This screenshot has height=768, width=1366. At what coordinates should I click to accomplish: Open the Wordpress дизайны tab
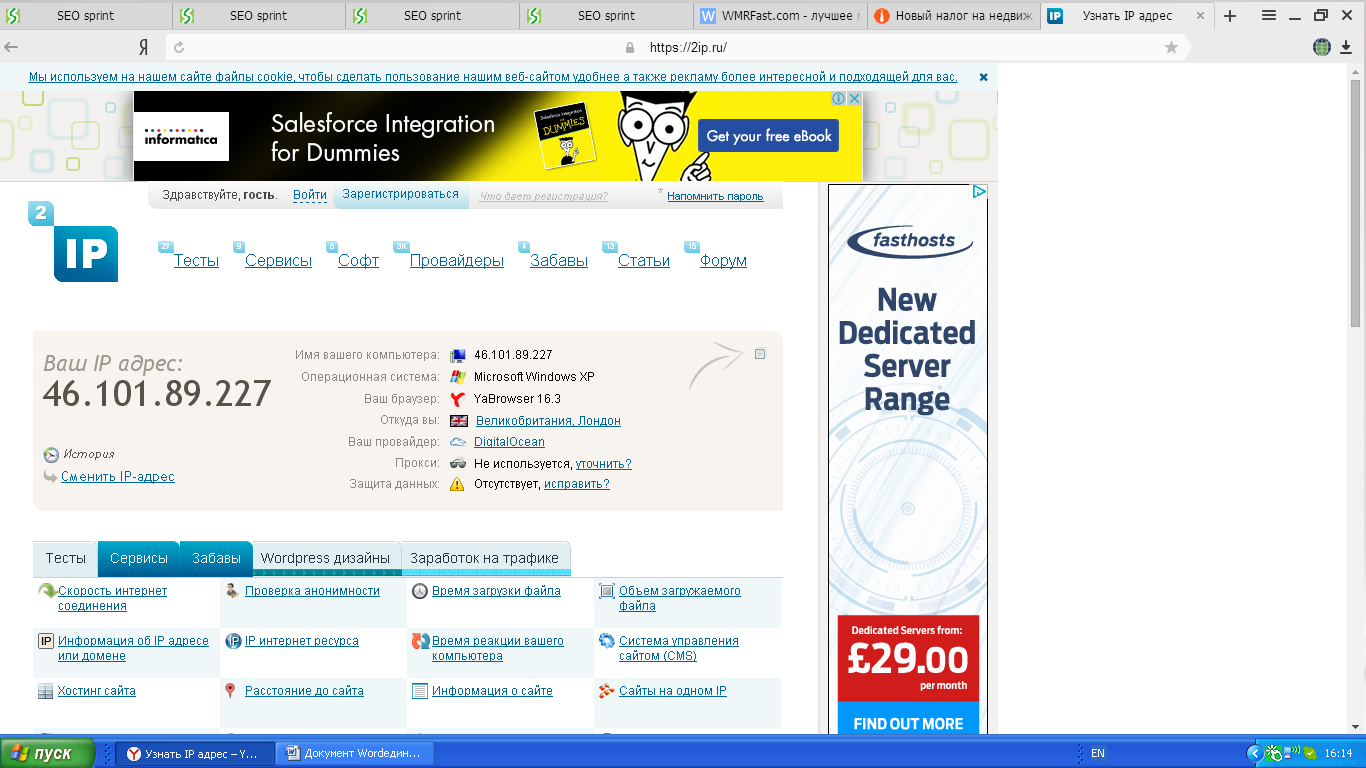(x=326, y=558)
